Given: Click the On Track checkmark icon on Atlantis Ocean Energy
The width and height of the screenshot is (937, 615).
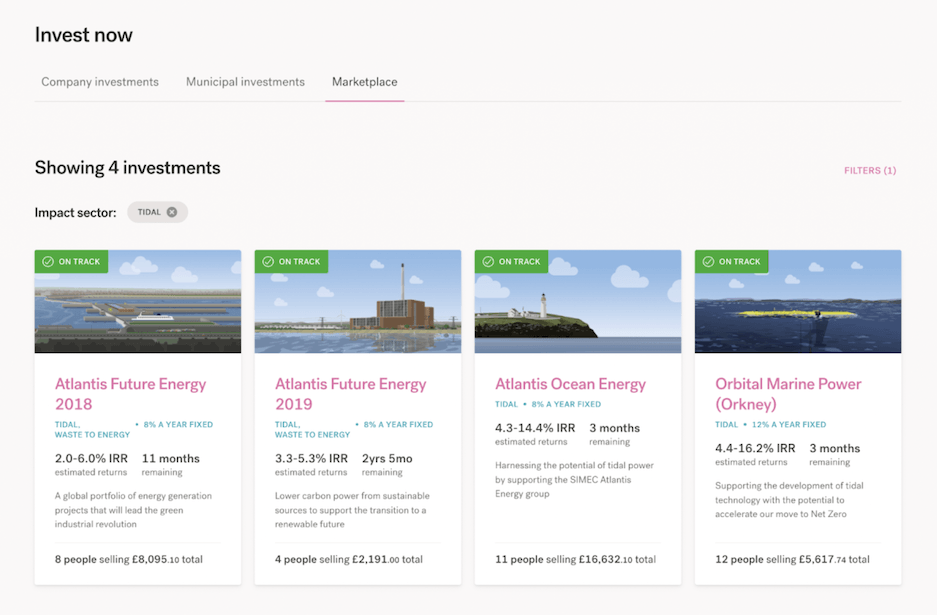Looking at the screenshot, I should [488, 262].
